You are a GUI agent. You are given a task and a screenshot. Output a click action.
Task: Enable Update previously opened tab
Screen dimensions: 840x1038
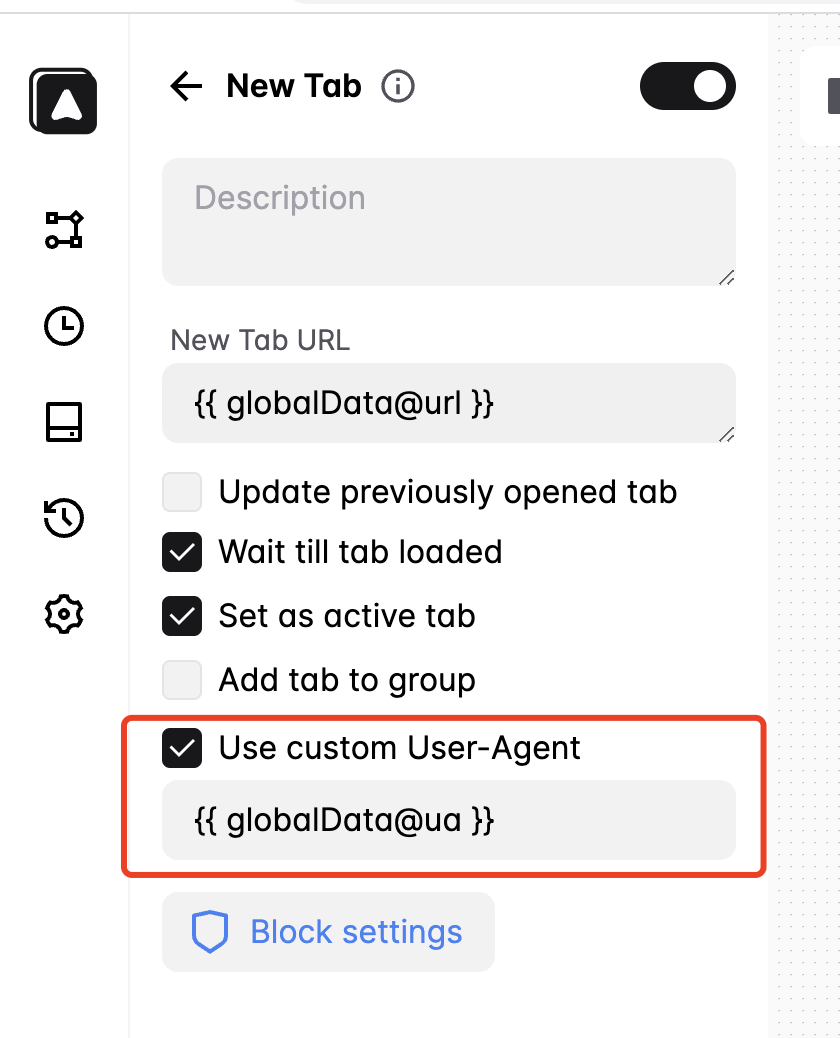click(182, 492)
